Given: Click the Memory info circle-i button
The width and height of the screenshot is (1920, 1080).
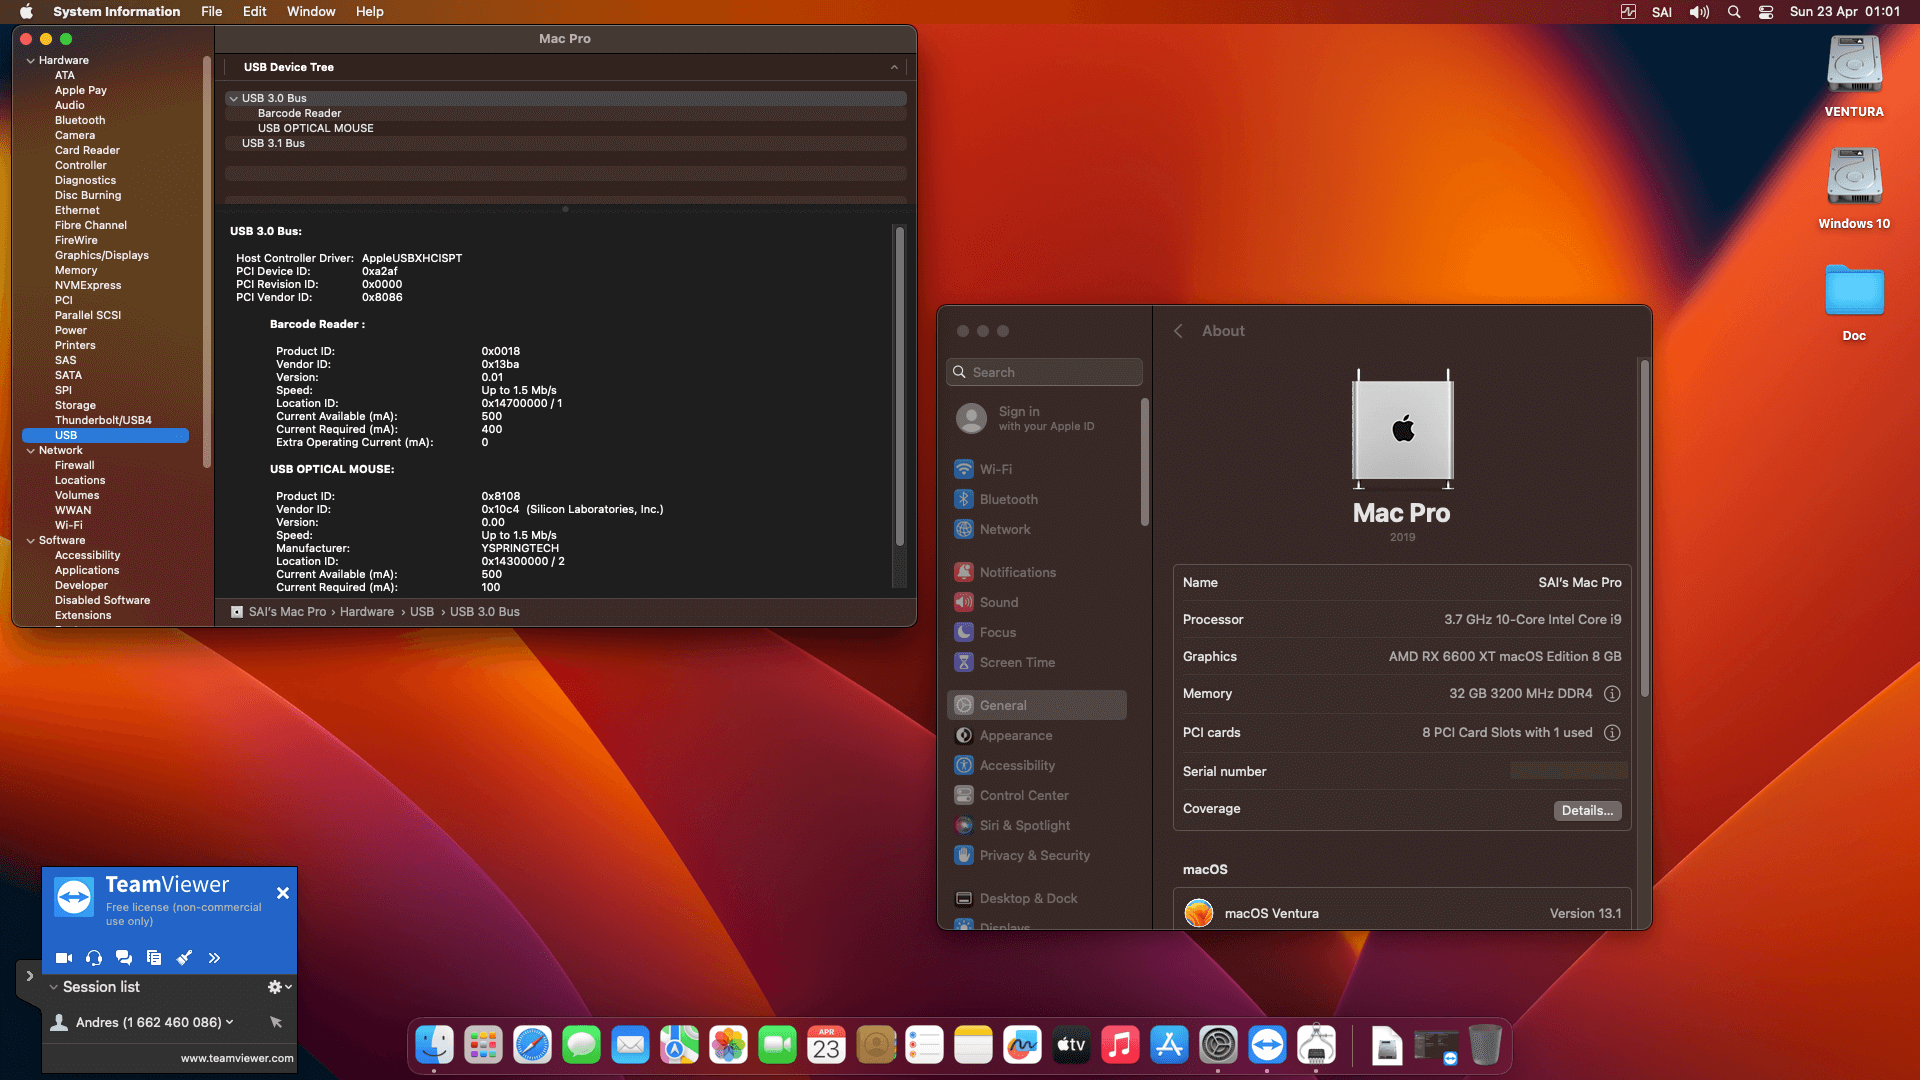Looking at the screenshot, I should tap(1612, 693).
